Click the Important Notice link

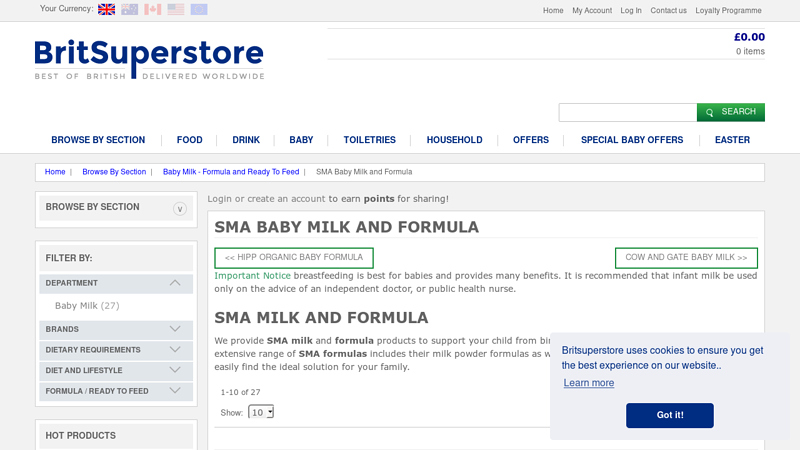click(252, 276)
